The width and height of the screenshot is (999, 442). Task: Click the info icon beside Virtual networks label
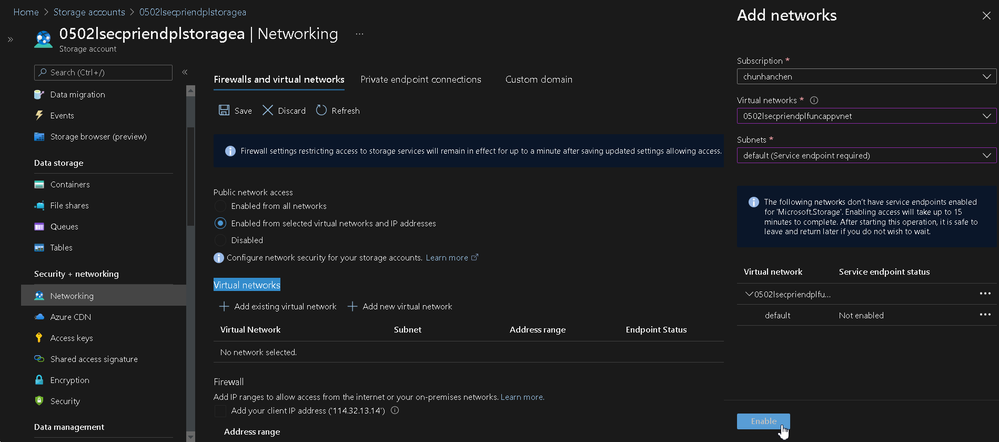pyautogui.click(x=814, y=101)
